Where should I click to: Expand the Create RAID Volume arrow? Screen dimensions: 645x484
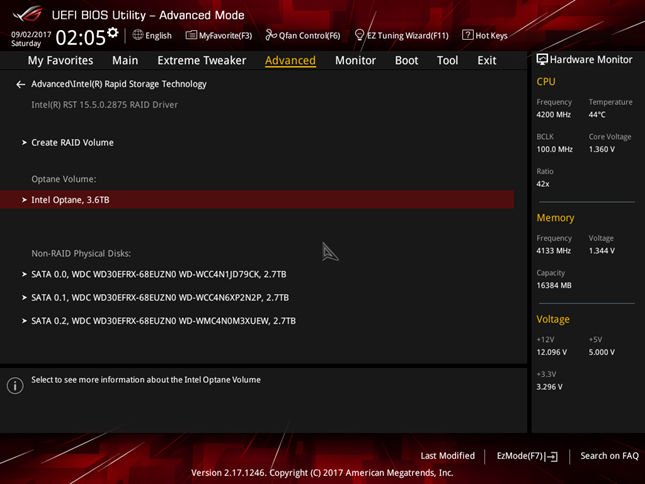24,142
